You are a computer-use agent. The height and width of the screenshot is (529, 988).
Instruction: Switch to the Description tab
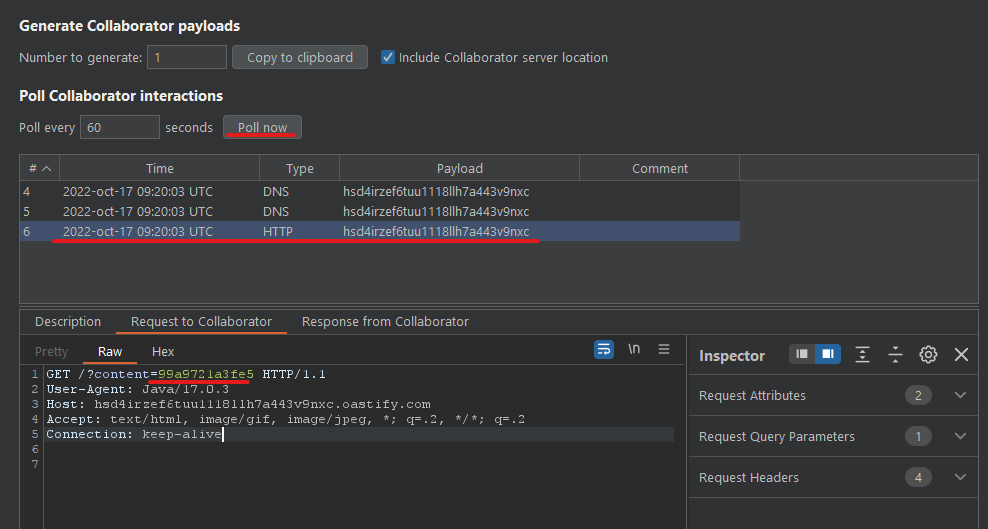pyautogui.click(x=68, y=322)
